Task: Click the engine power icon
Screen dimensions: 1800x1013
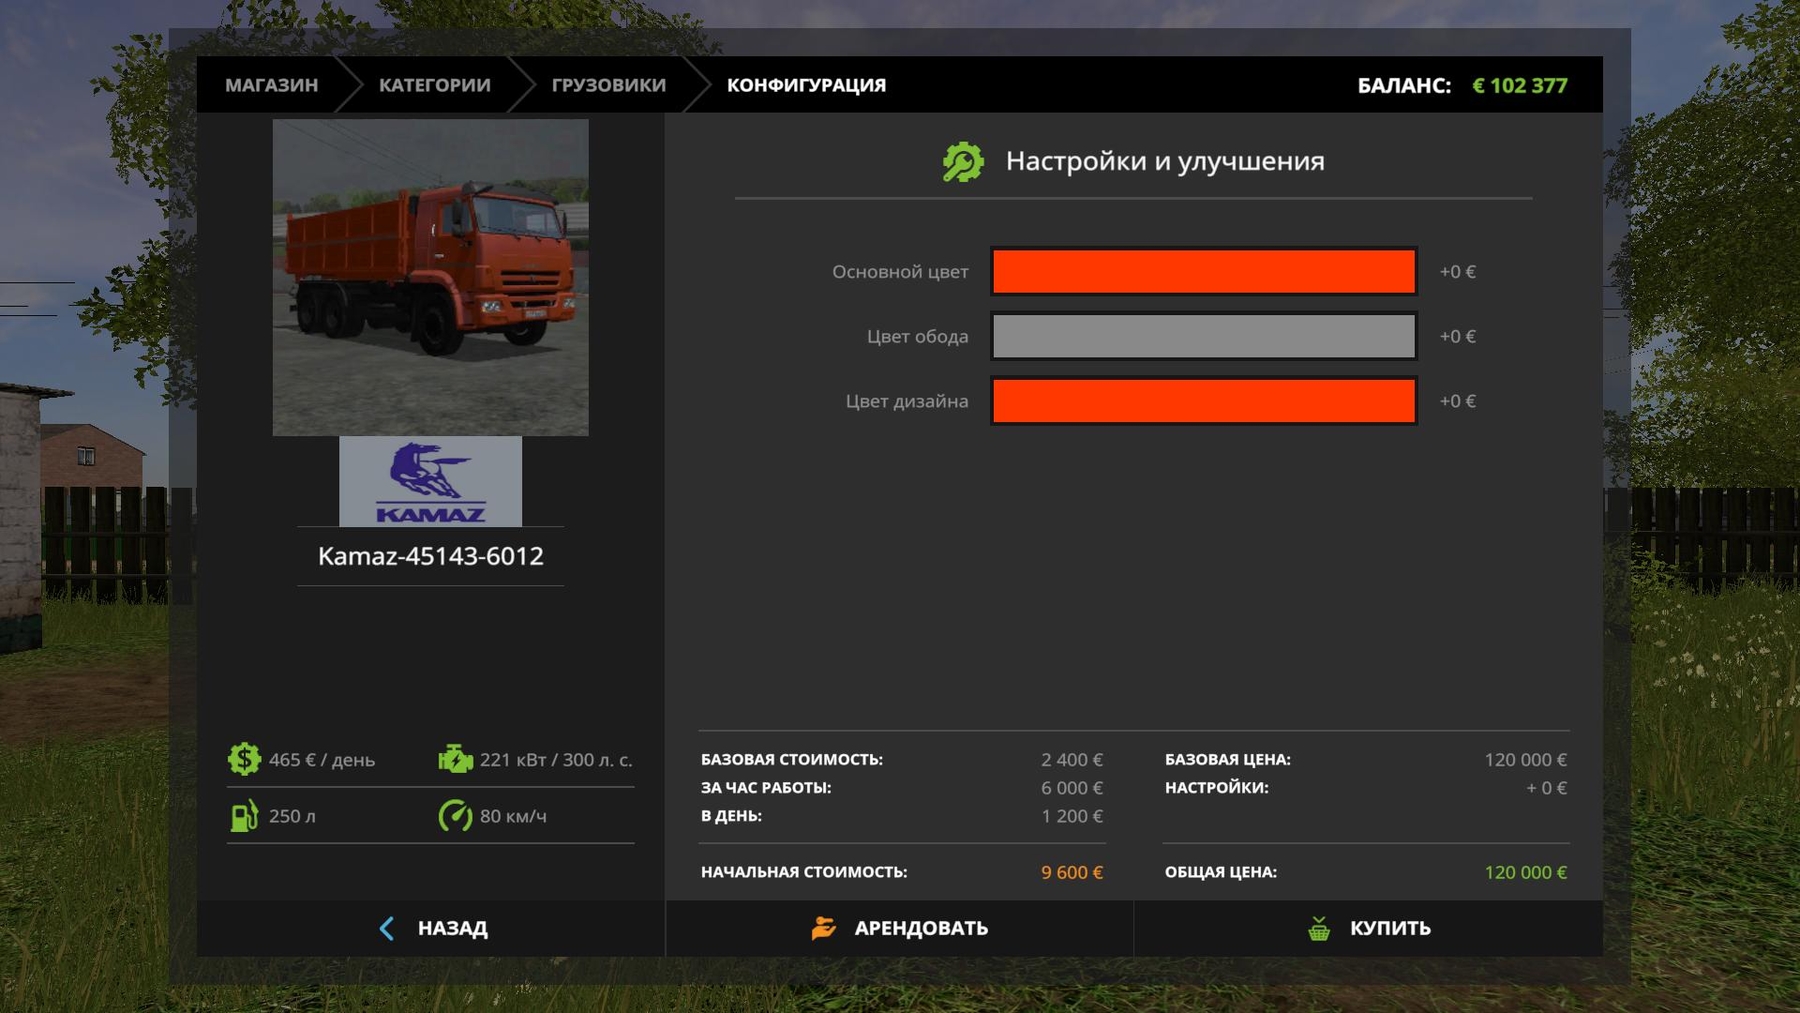Action: click(455, 759)
